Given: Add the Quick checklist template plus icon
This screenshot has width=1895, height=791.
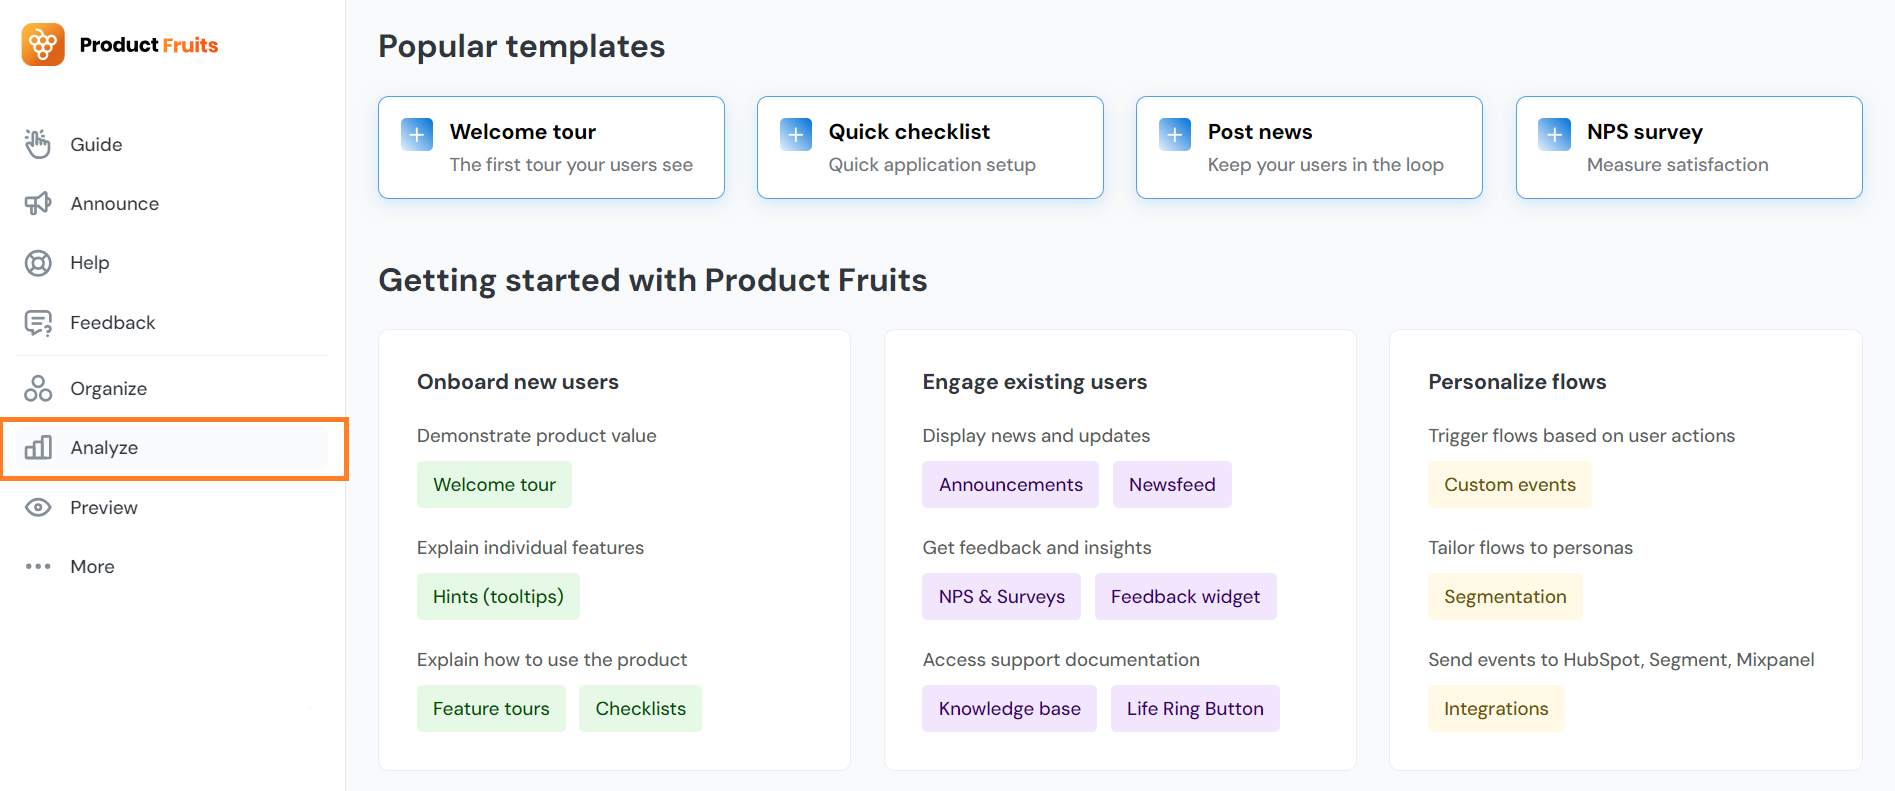Looking at the screenshot, I should 796,134.
